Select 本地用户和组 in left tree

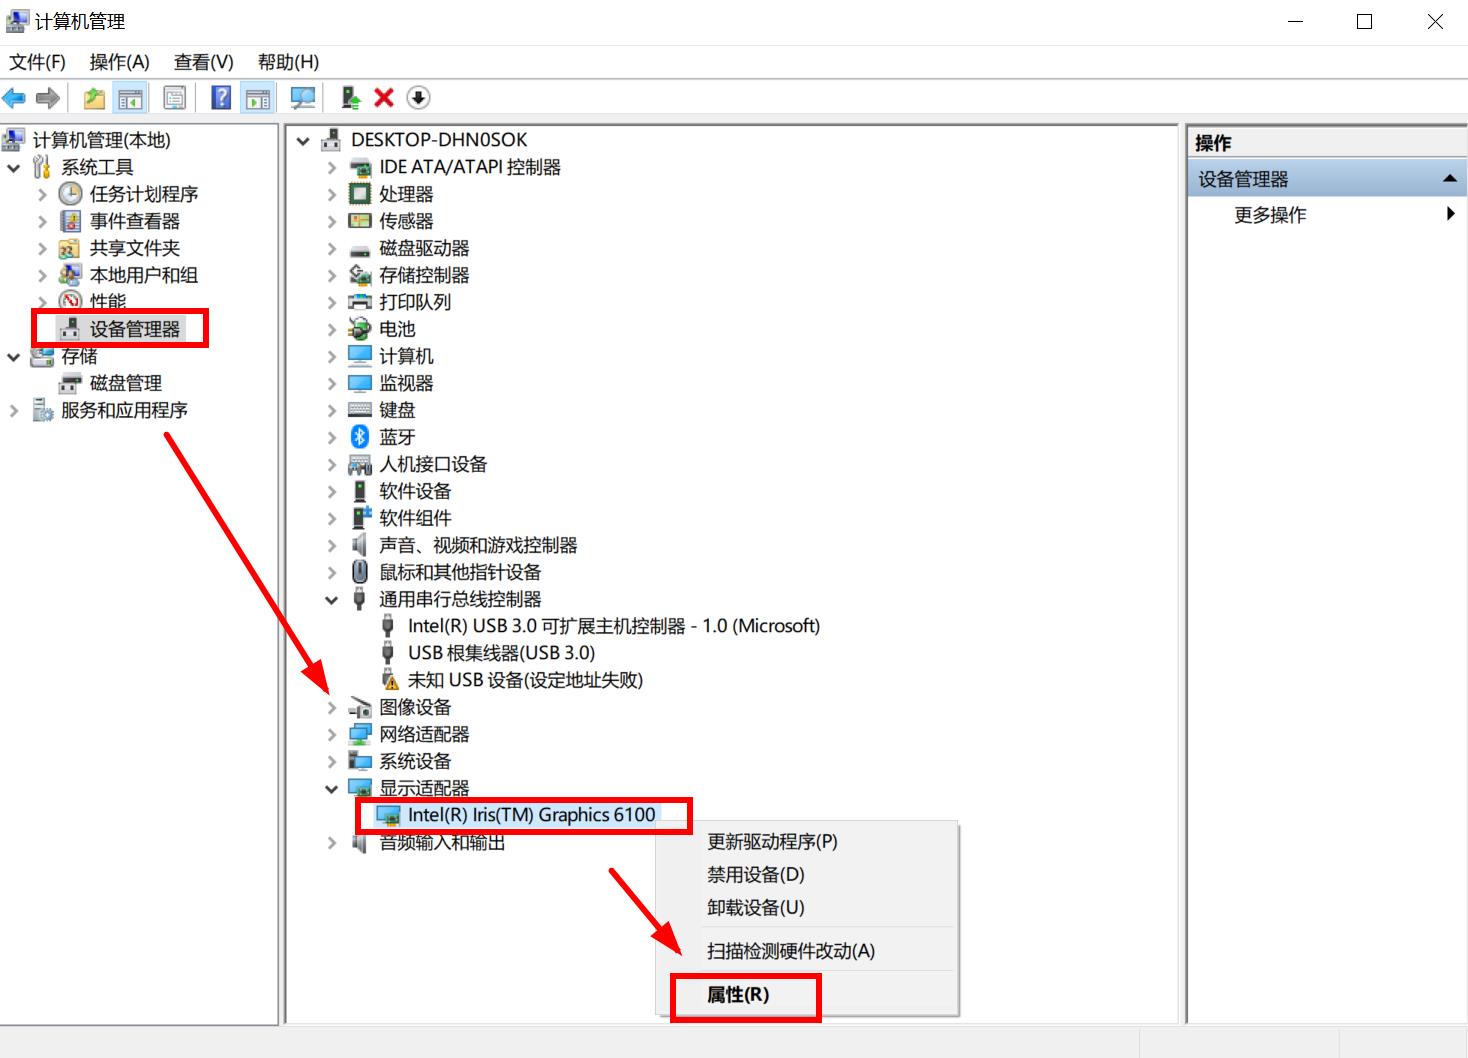coord(144,275)
